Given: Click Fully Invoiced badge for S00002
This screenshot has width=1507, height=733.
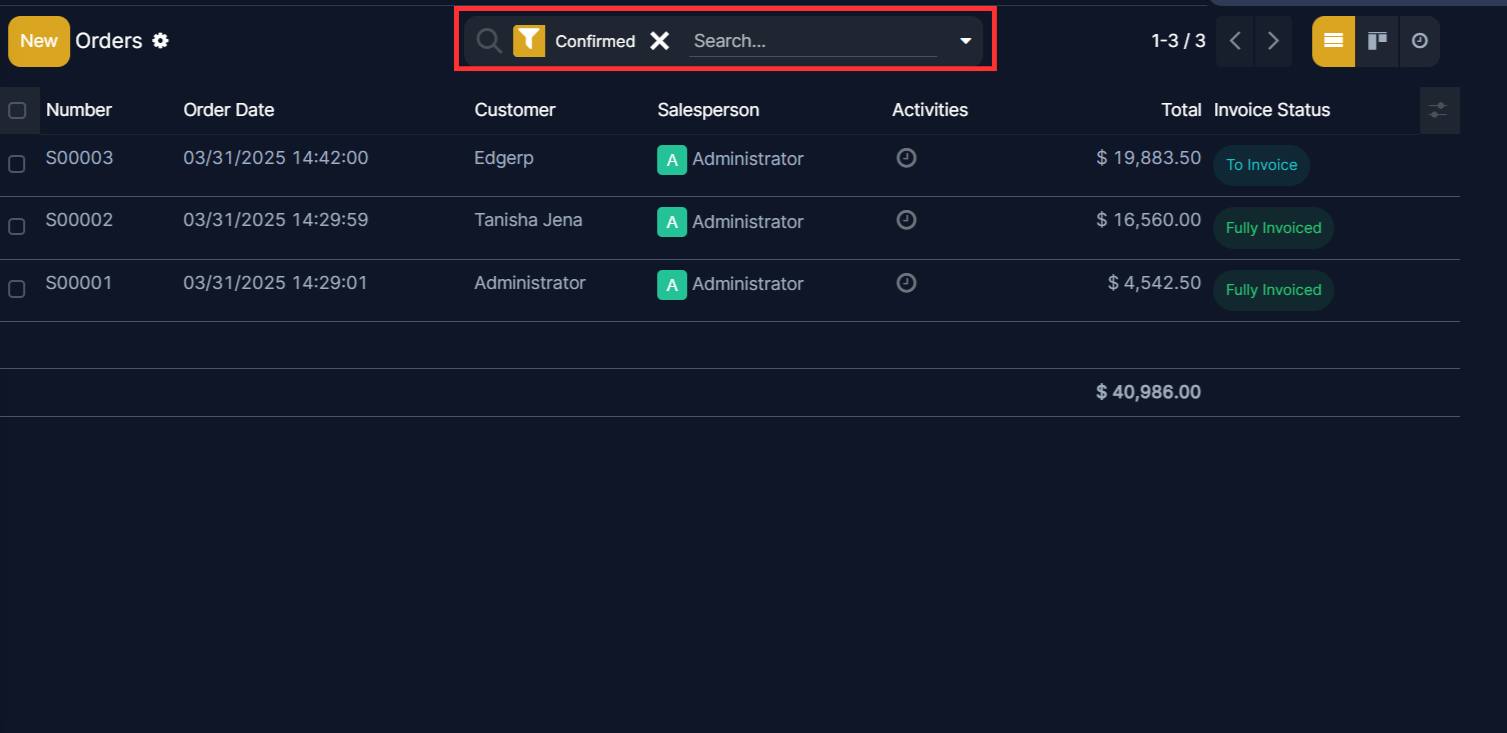Looking at the screenshot, I should click(x=1273, y=228).
